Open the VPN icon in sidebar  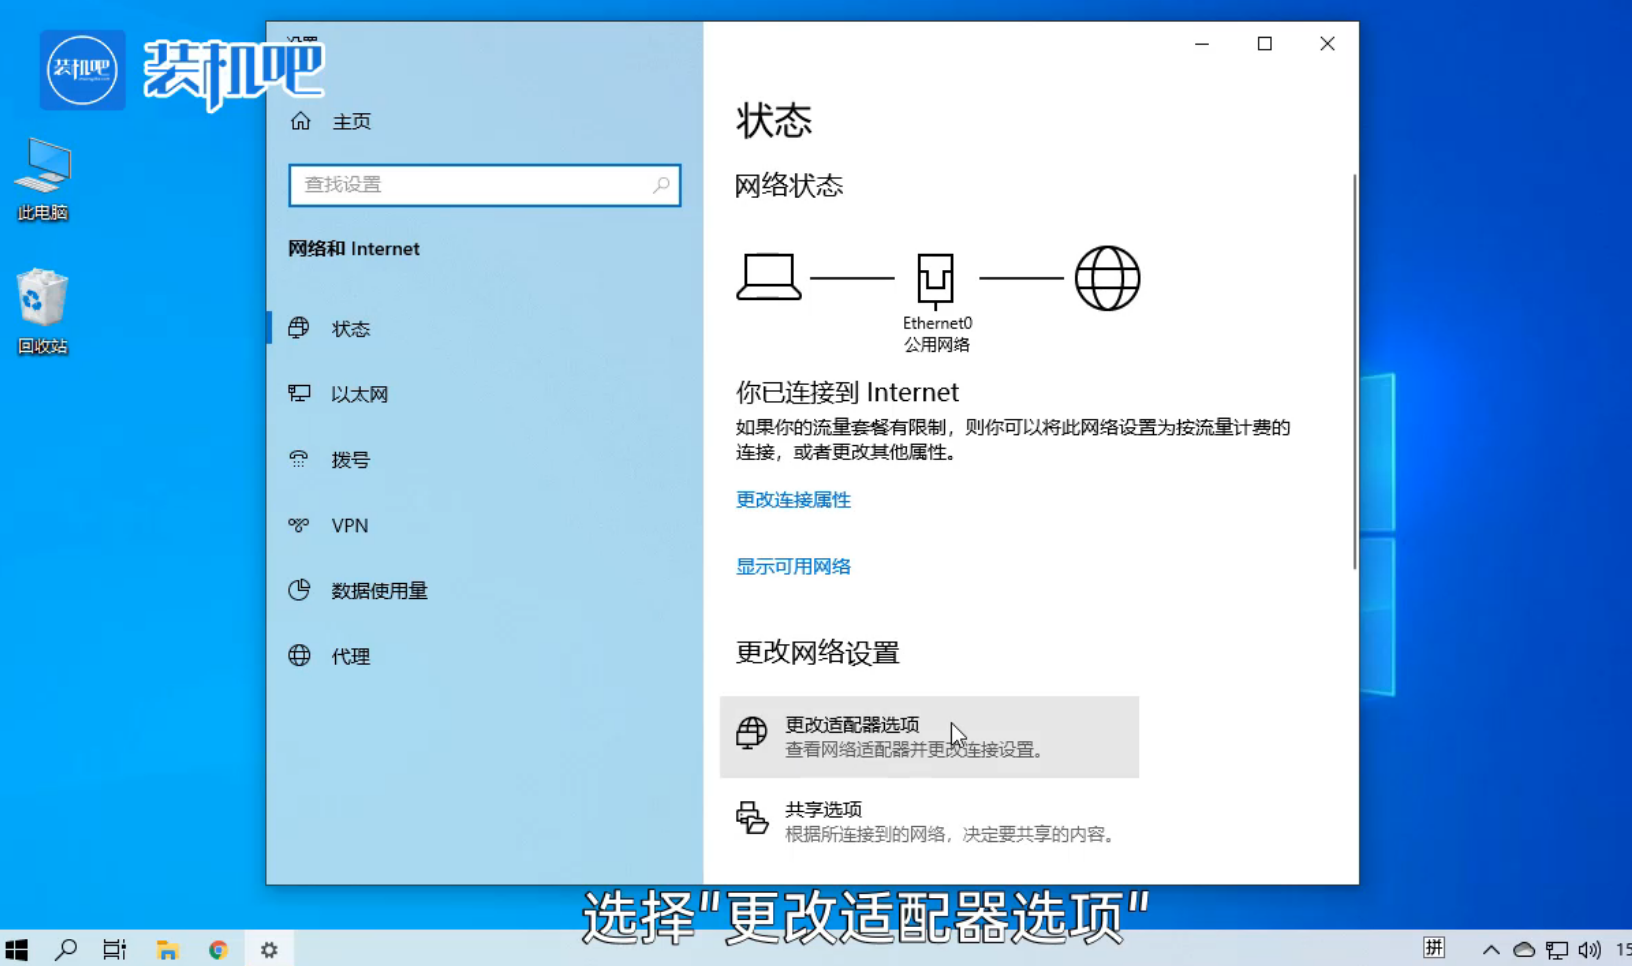299,525
